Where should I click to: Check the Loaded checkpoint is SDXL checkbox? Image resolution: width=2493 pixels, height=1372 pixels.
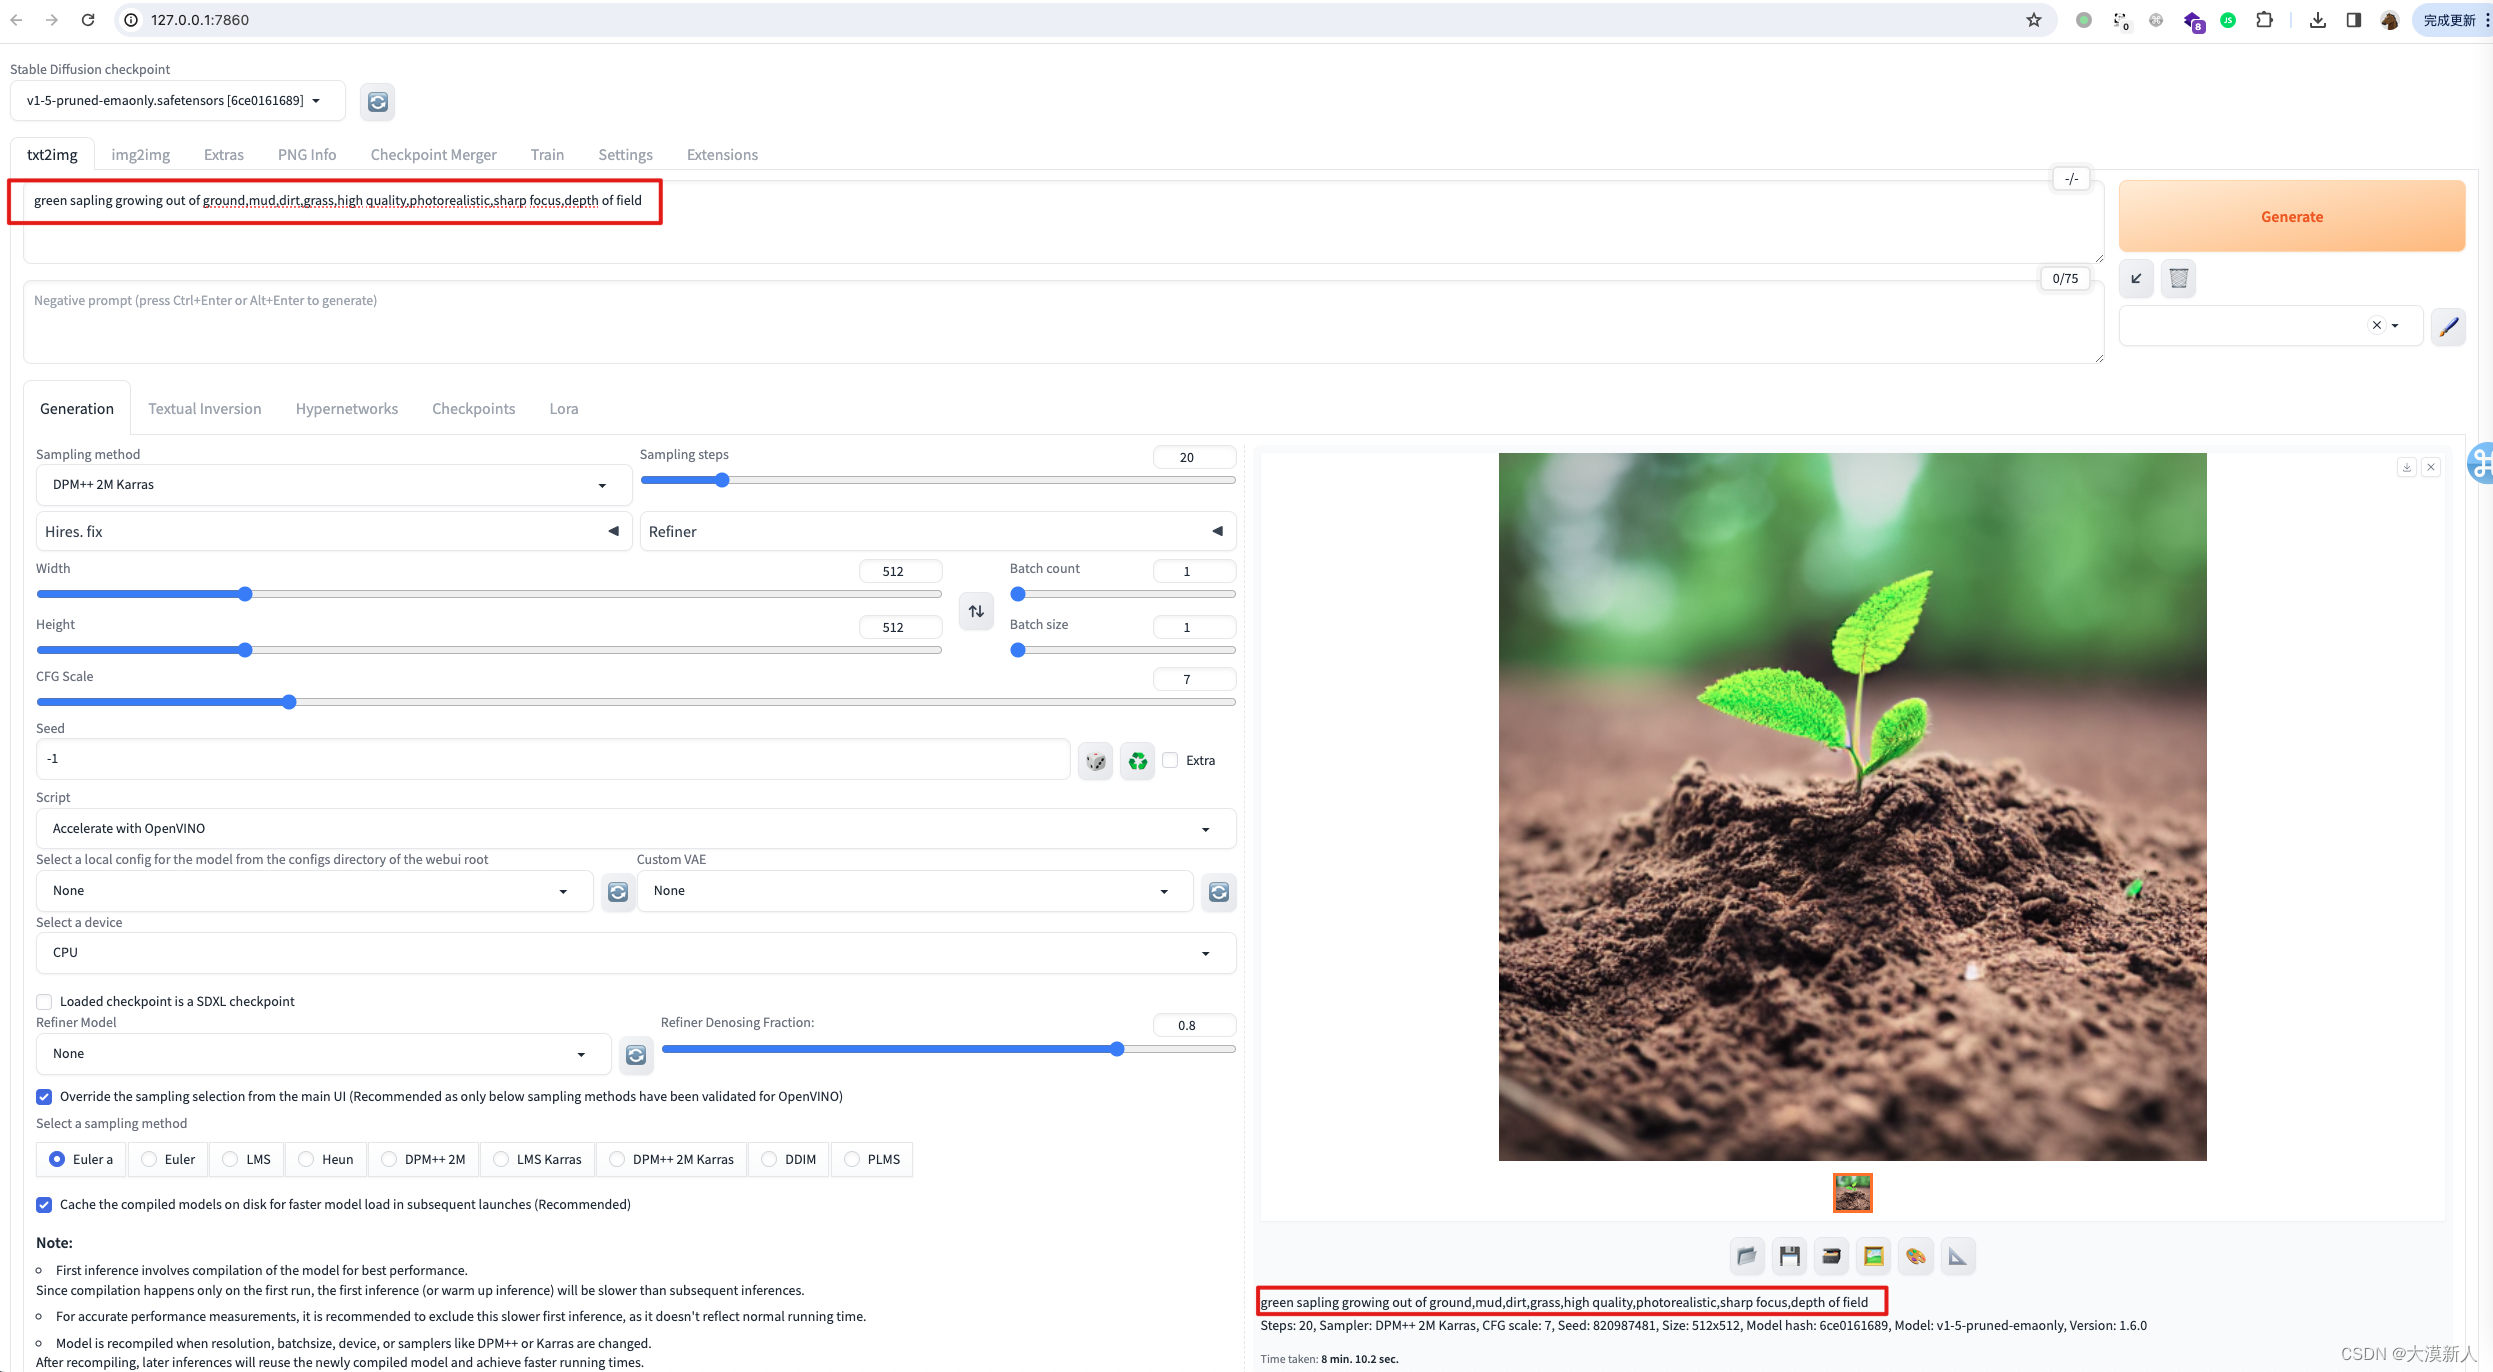tap(44, 1000)
